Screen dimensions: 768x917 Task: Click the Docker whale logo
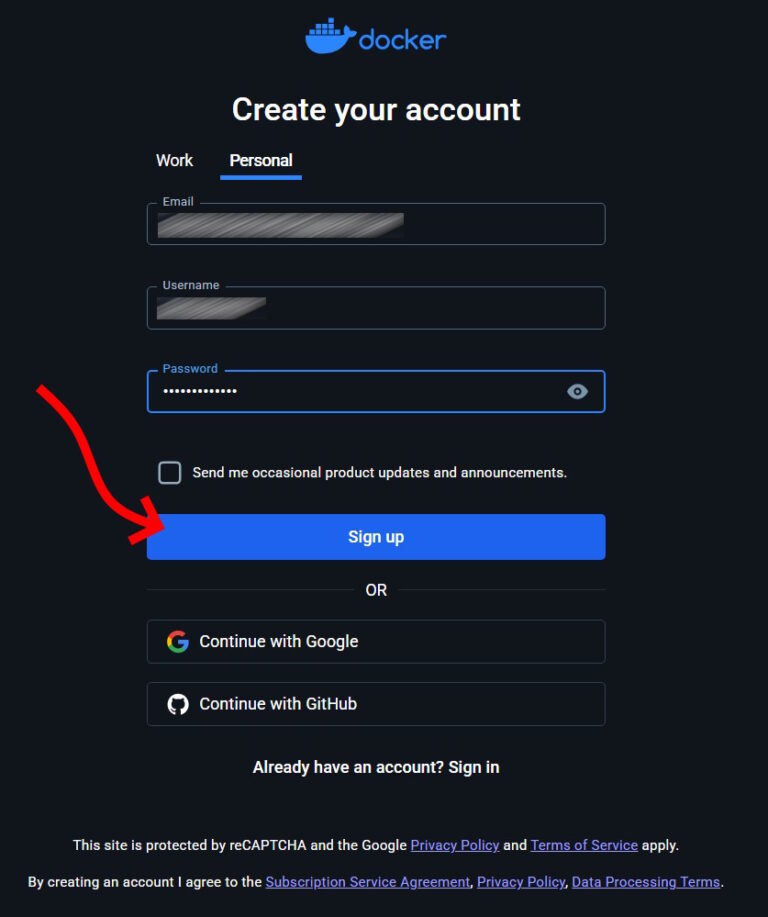(330, 37)
